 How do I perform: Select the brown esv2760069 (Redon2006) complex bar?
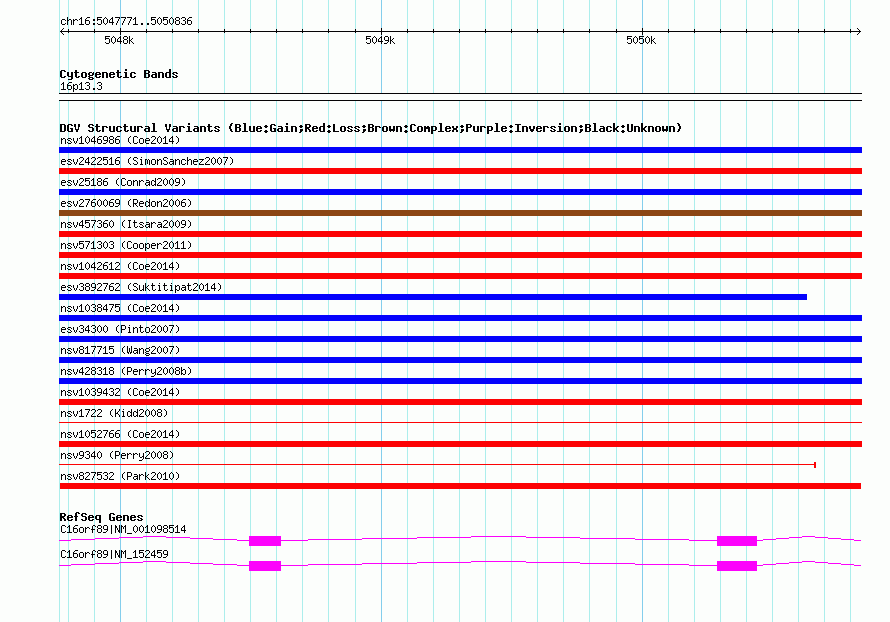[x=460, y=213]
